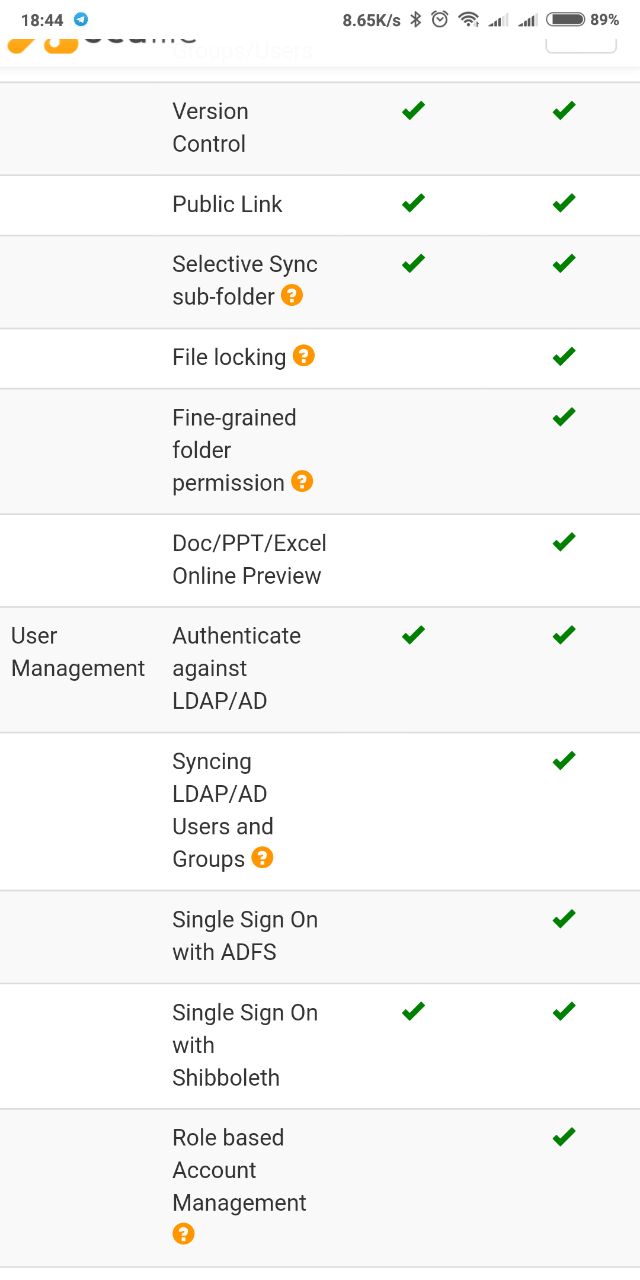This screenshot has width=640, height=1280.
Task: Click the User Management category label
Action: coord(78,652)
